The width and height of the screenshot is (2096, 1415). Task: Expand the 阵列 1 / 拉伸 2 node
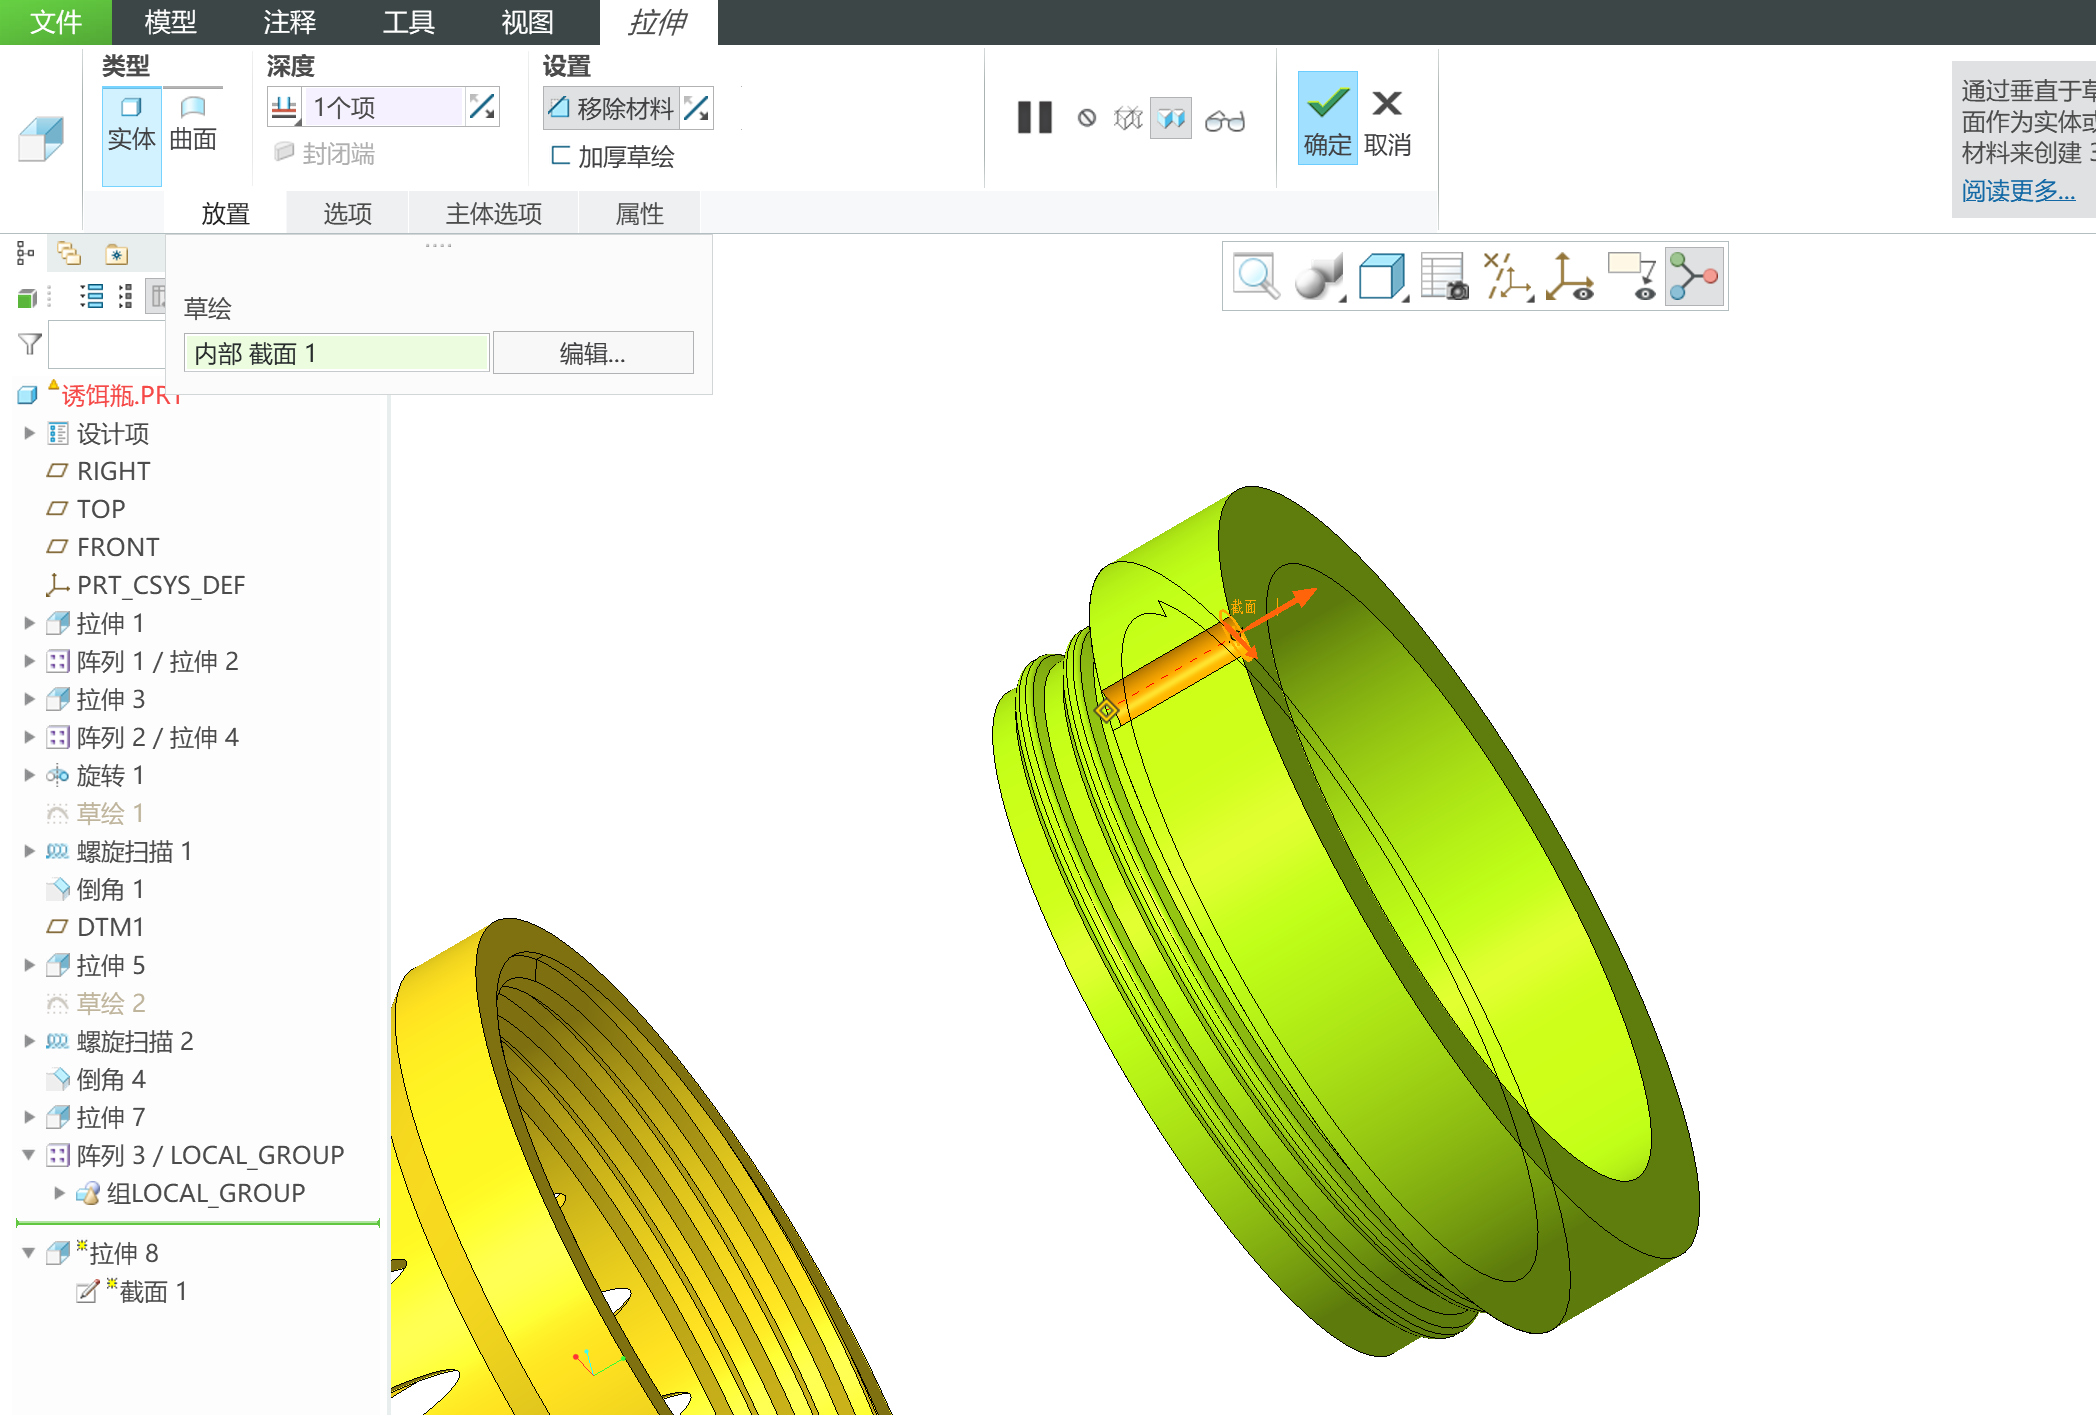click(x=29, y=661)
